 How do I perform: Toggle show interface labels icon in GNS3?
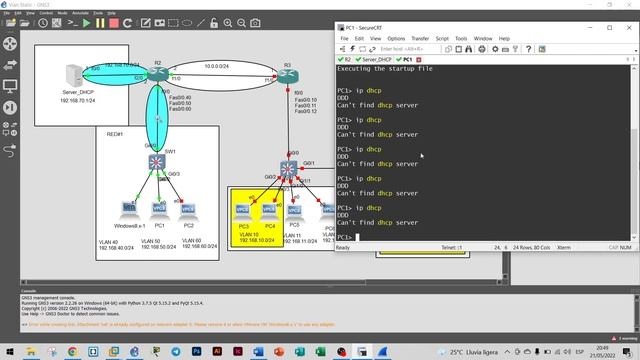point(57,23)
